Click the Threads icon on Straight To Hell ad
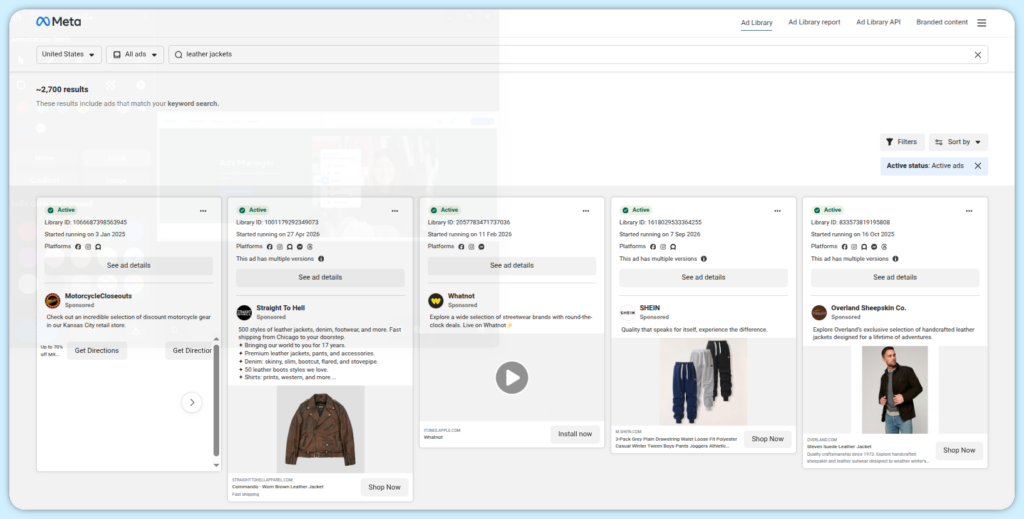 [310, 247]
